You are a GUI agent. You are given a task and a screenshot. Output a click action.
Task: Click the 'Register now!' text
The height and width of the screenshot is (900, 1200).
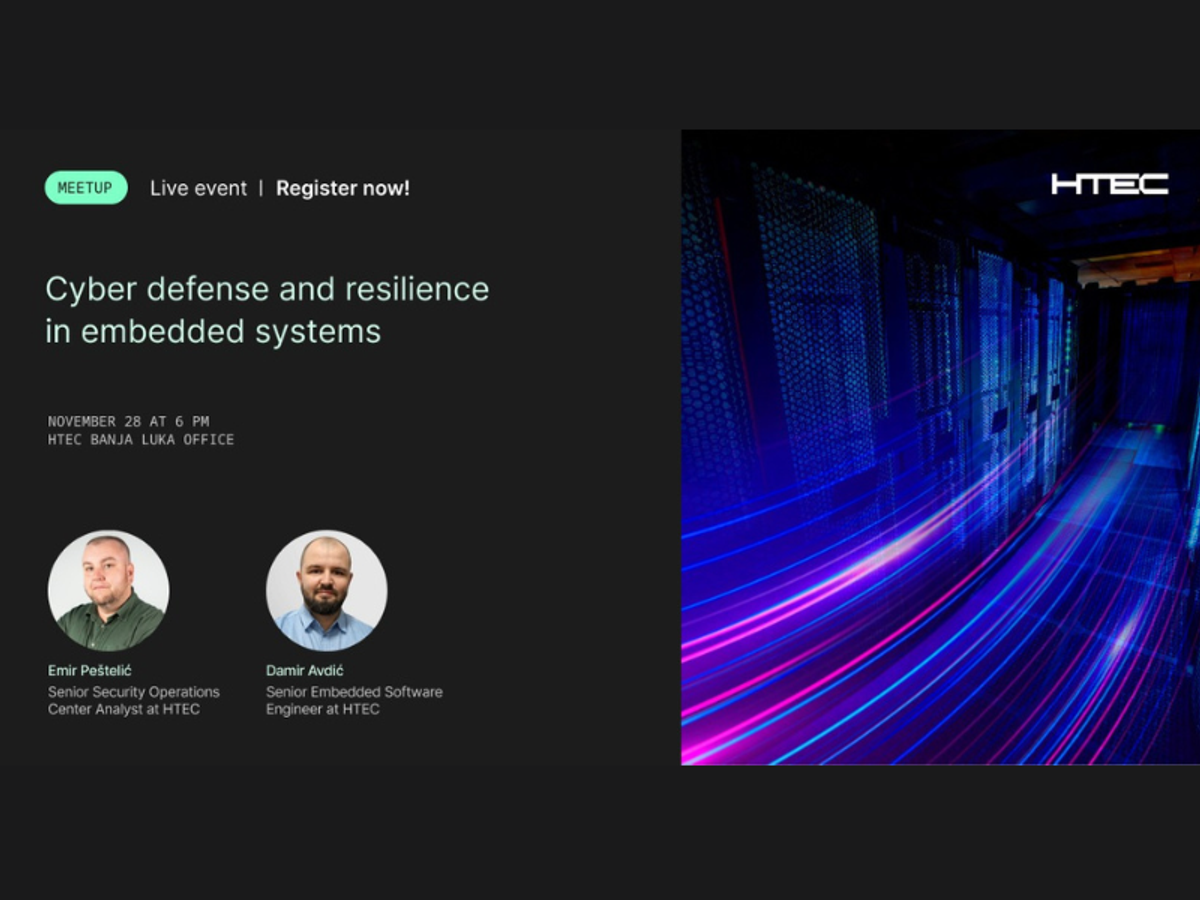pos(343,188)
